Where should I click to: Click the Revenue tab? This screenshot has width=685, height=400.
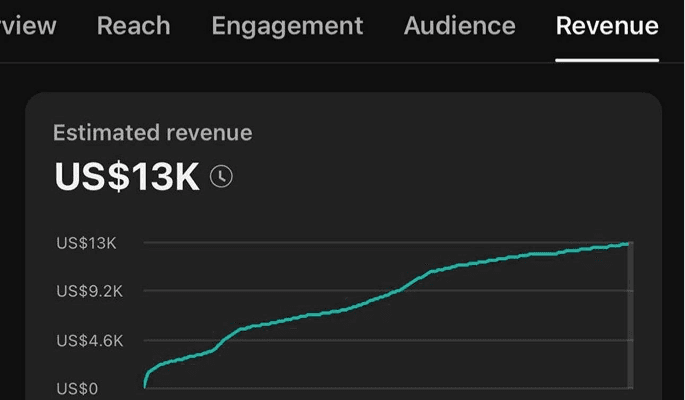(x=607, y=26)
